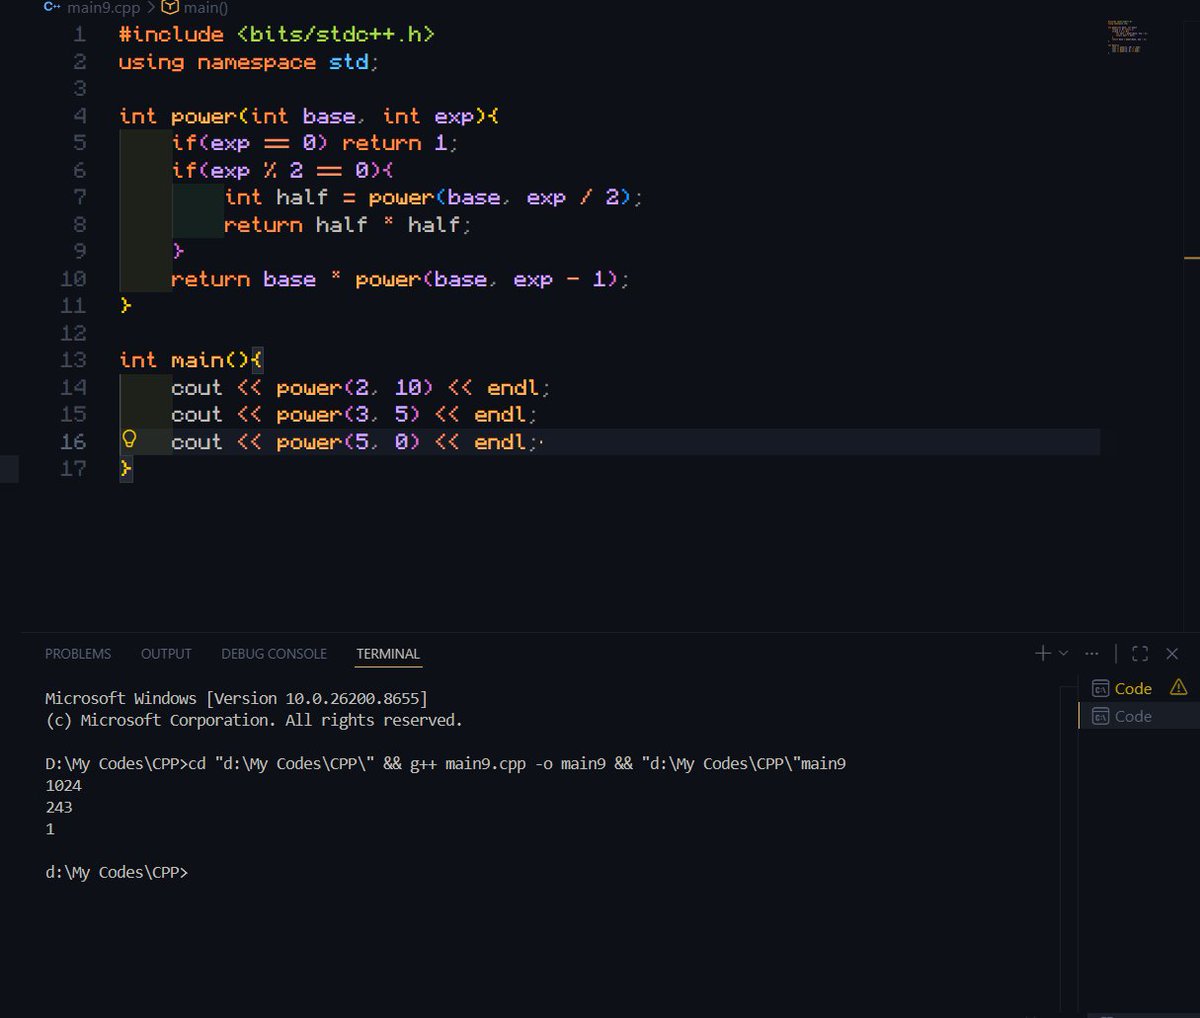Click the overview ruler orange marker
Image resolution: width=1200 pixels, height=1018 pixels.
[1192, 258]
